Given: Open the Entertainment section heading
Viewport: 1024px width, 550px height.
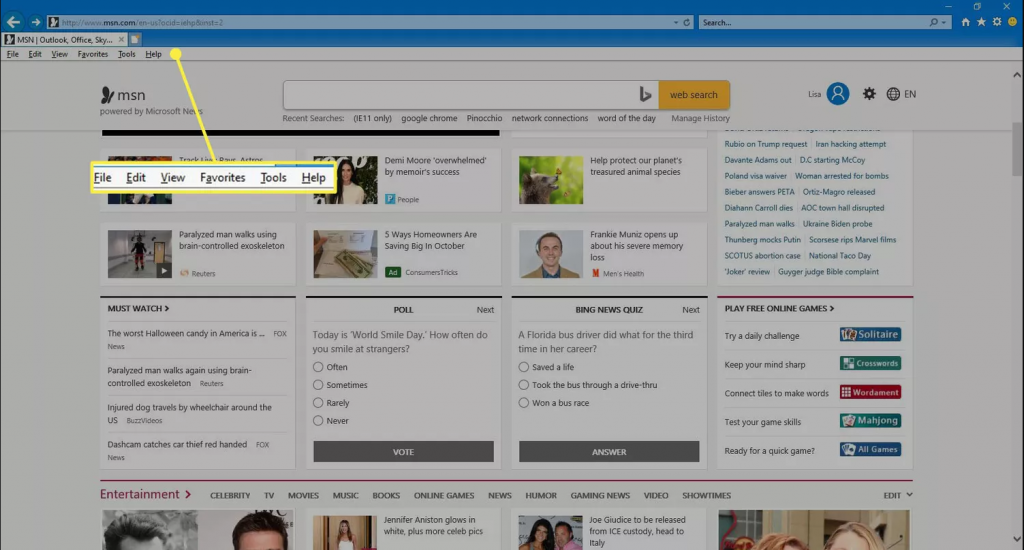Looking at the screenshot, I should (146, 494).
